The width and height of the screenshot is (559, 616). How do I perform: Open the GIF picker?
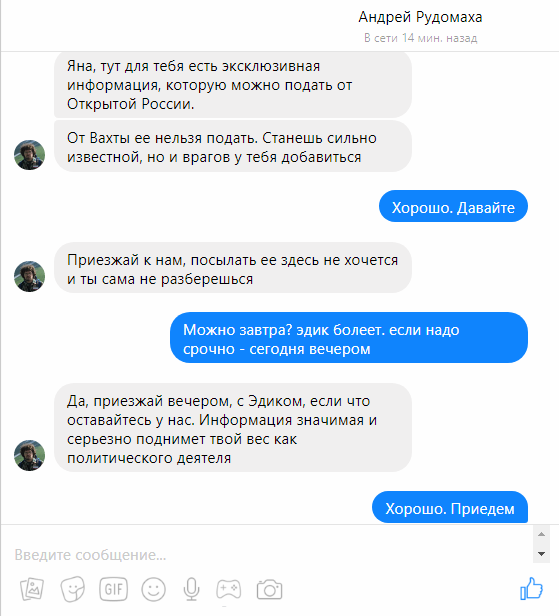tap(114, 589)
